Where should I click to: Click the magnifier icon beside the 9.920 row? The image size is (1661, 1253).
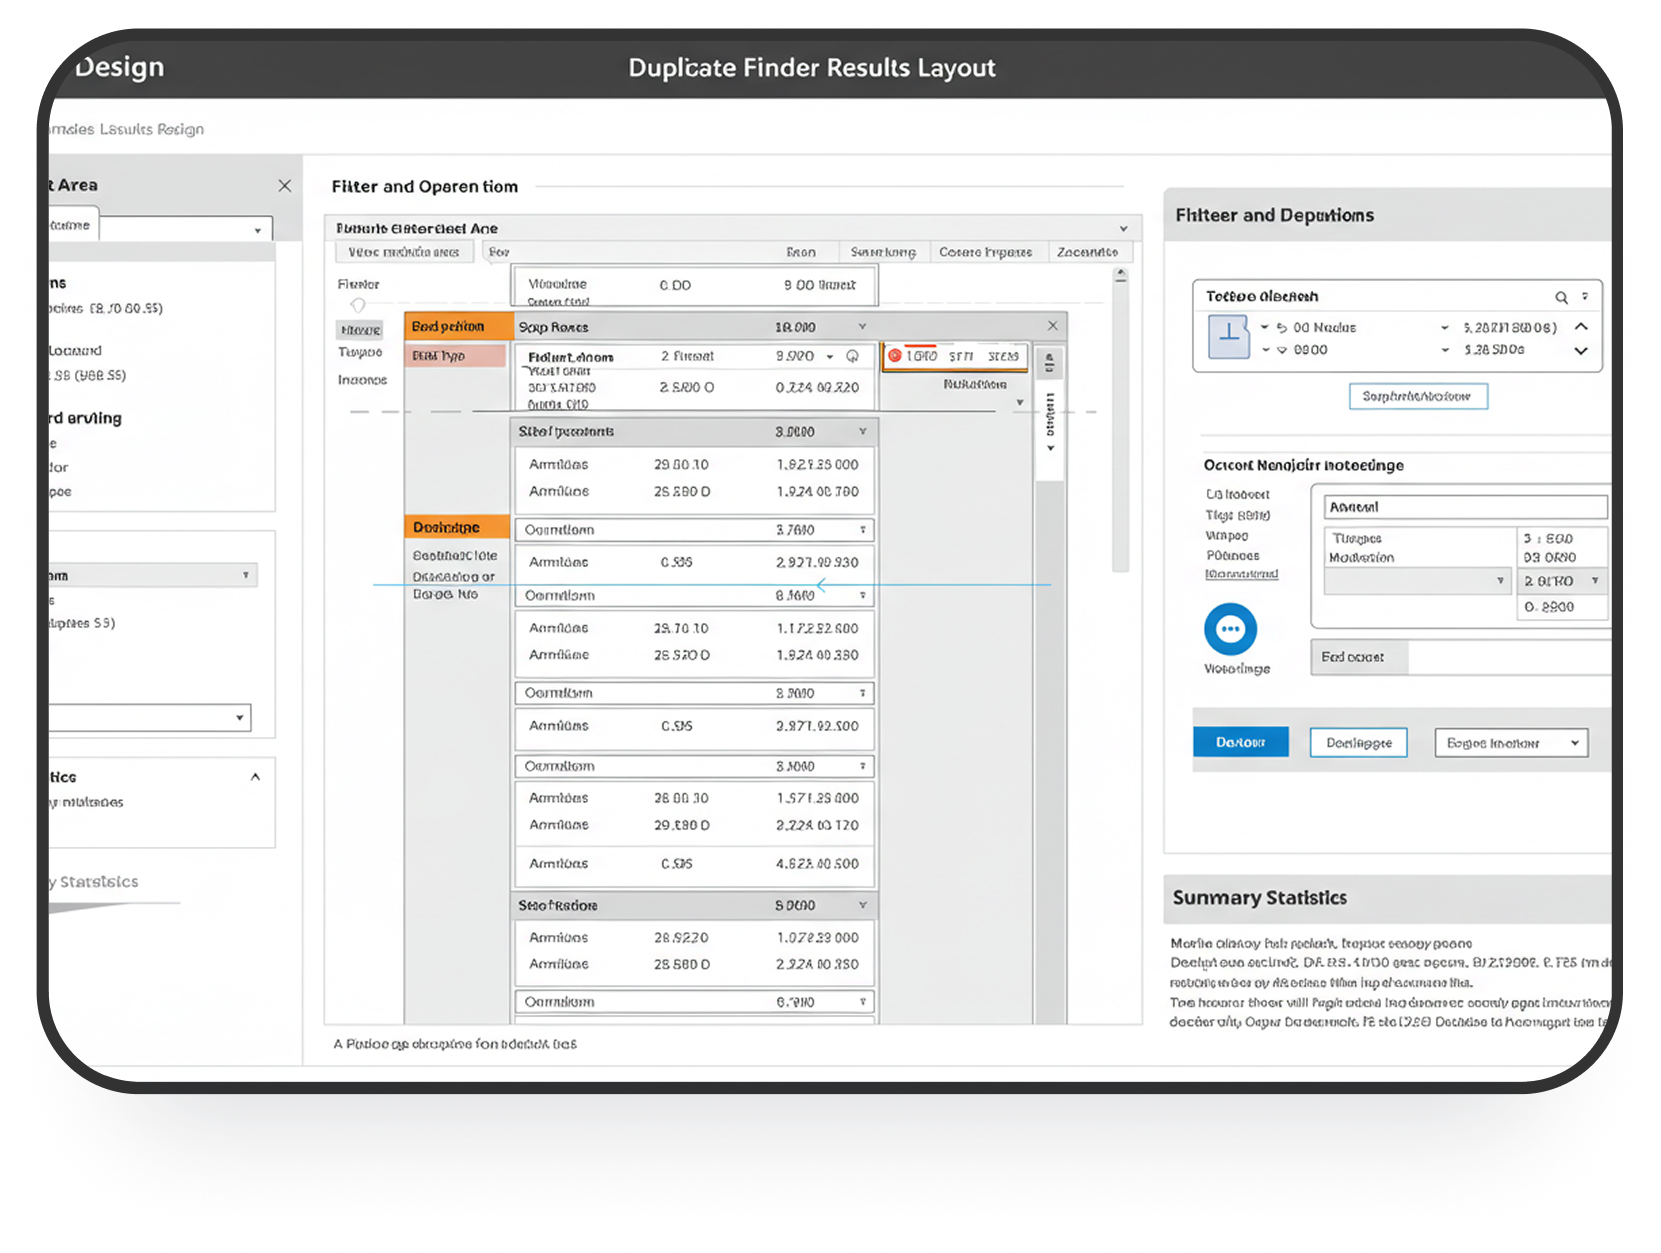point(852,357)
